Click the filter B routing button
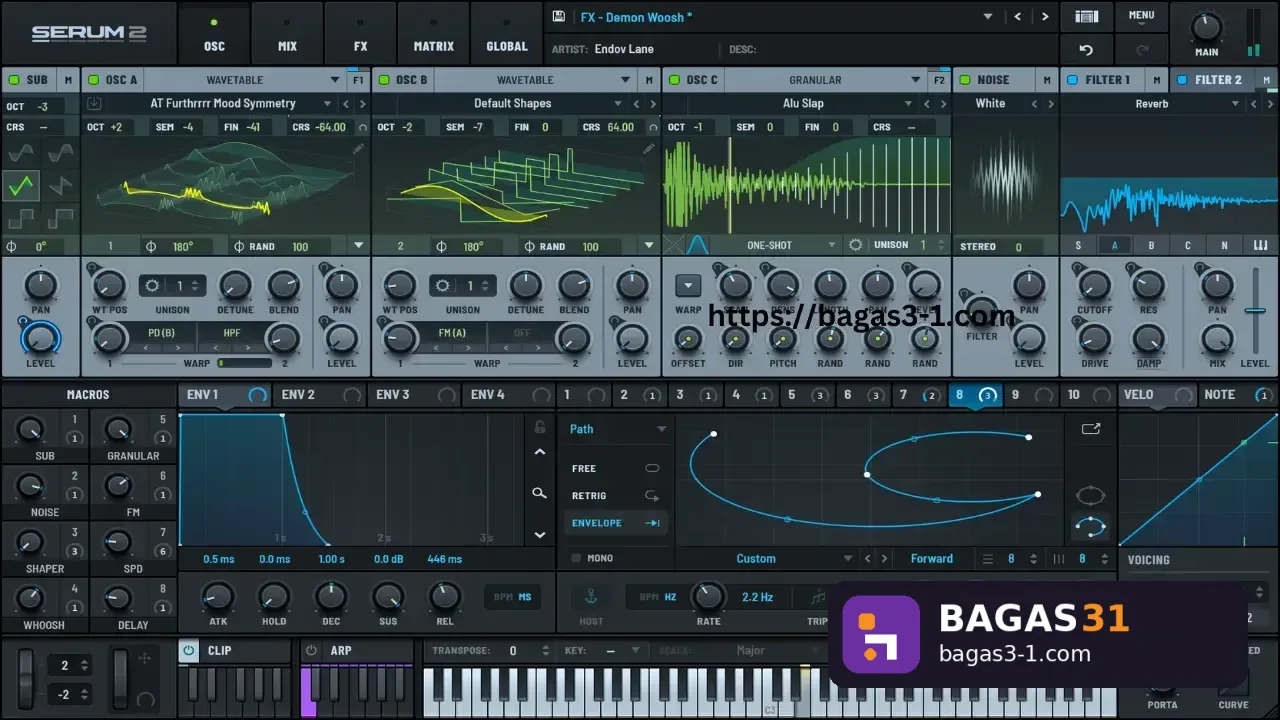Image resolution: width=1280 pixels, height=720 pixels. pyautogui.click(x=1151, y=245)
